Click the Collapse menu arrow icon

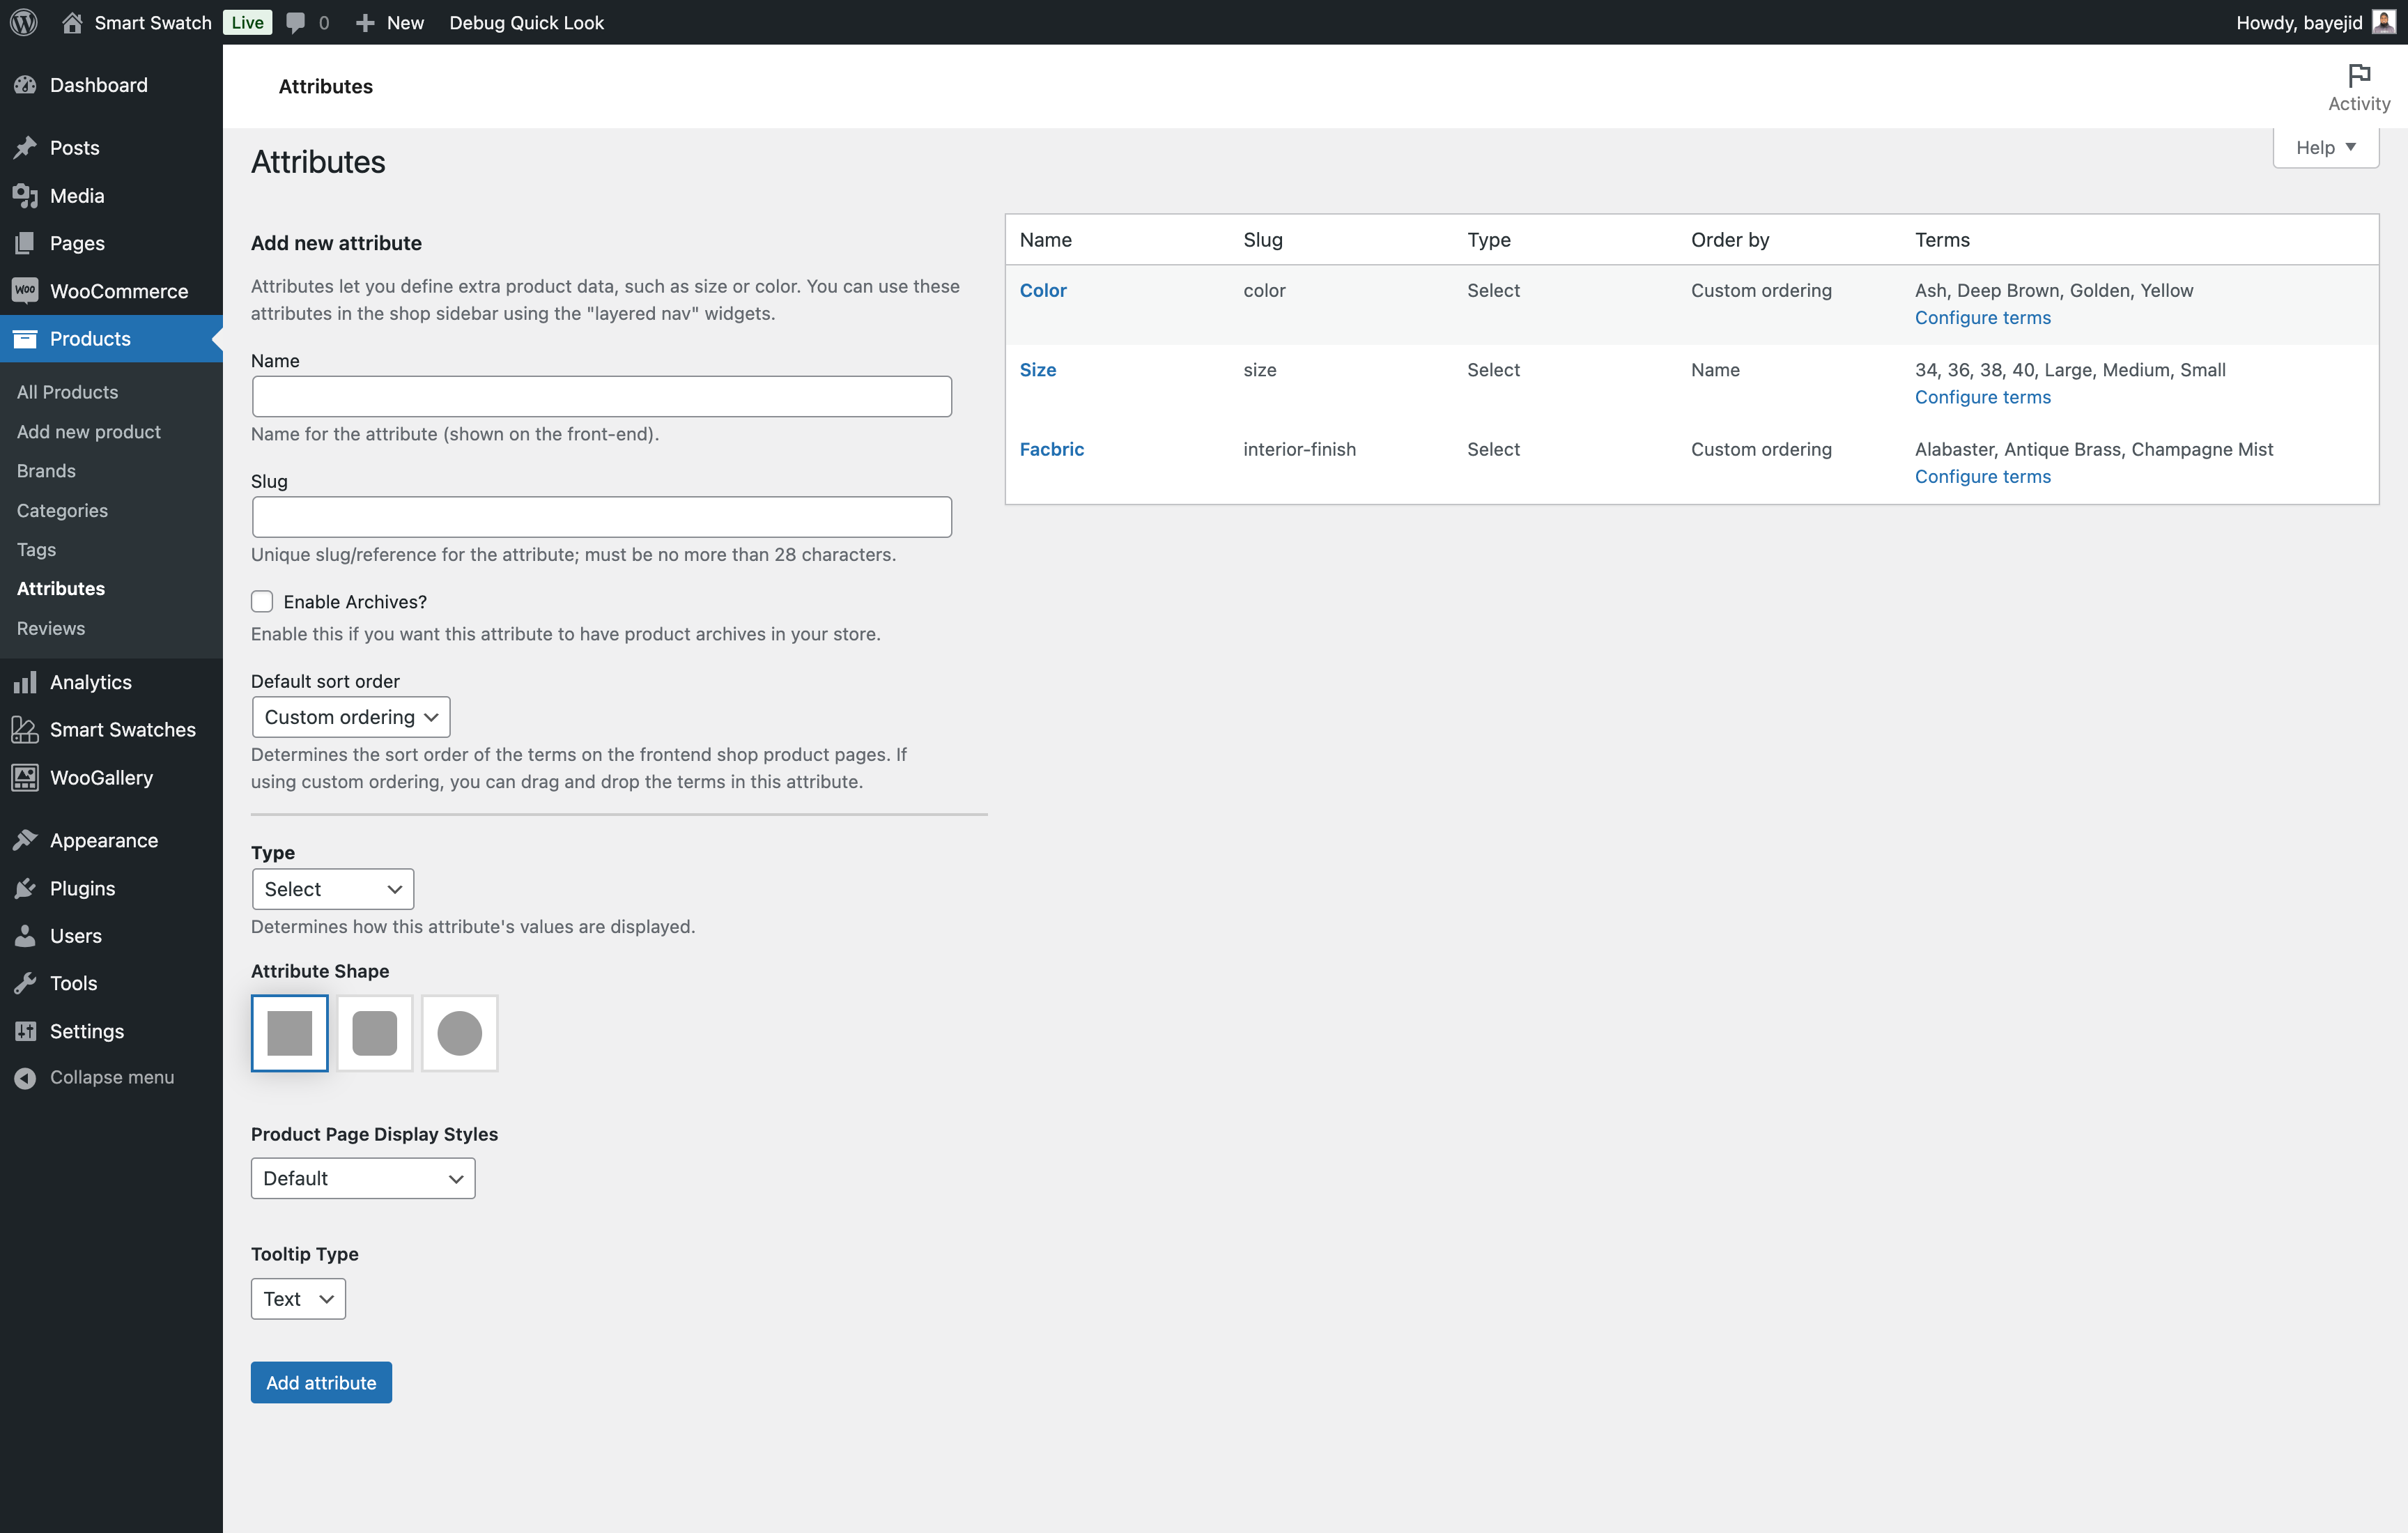click(25, 1078)
